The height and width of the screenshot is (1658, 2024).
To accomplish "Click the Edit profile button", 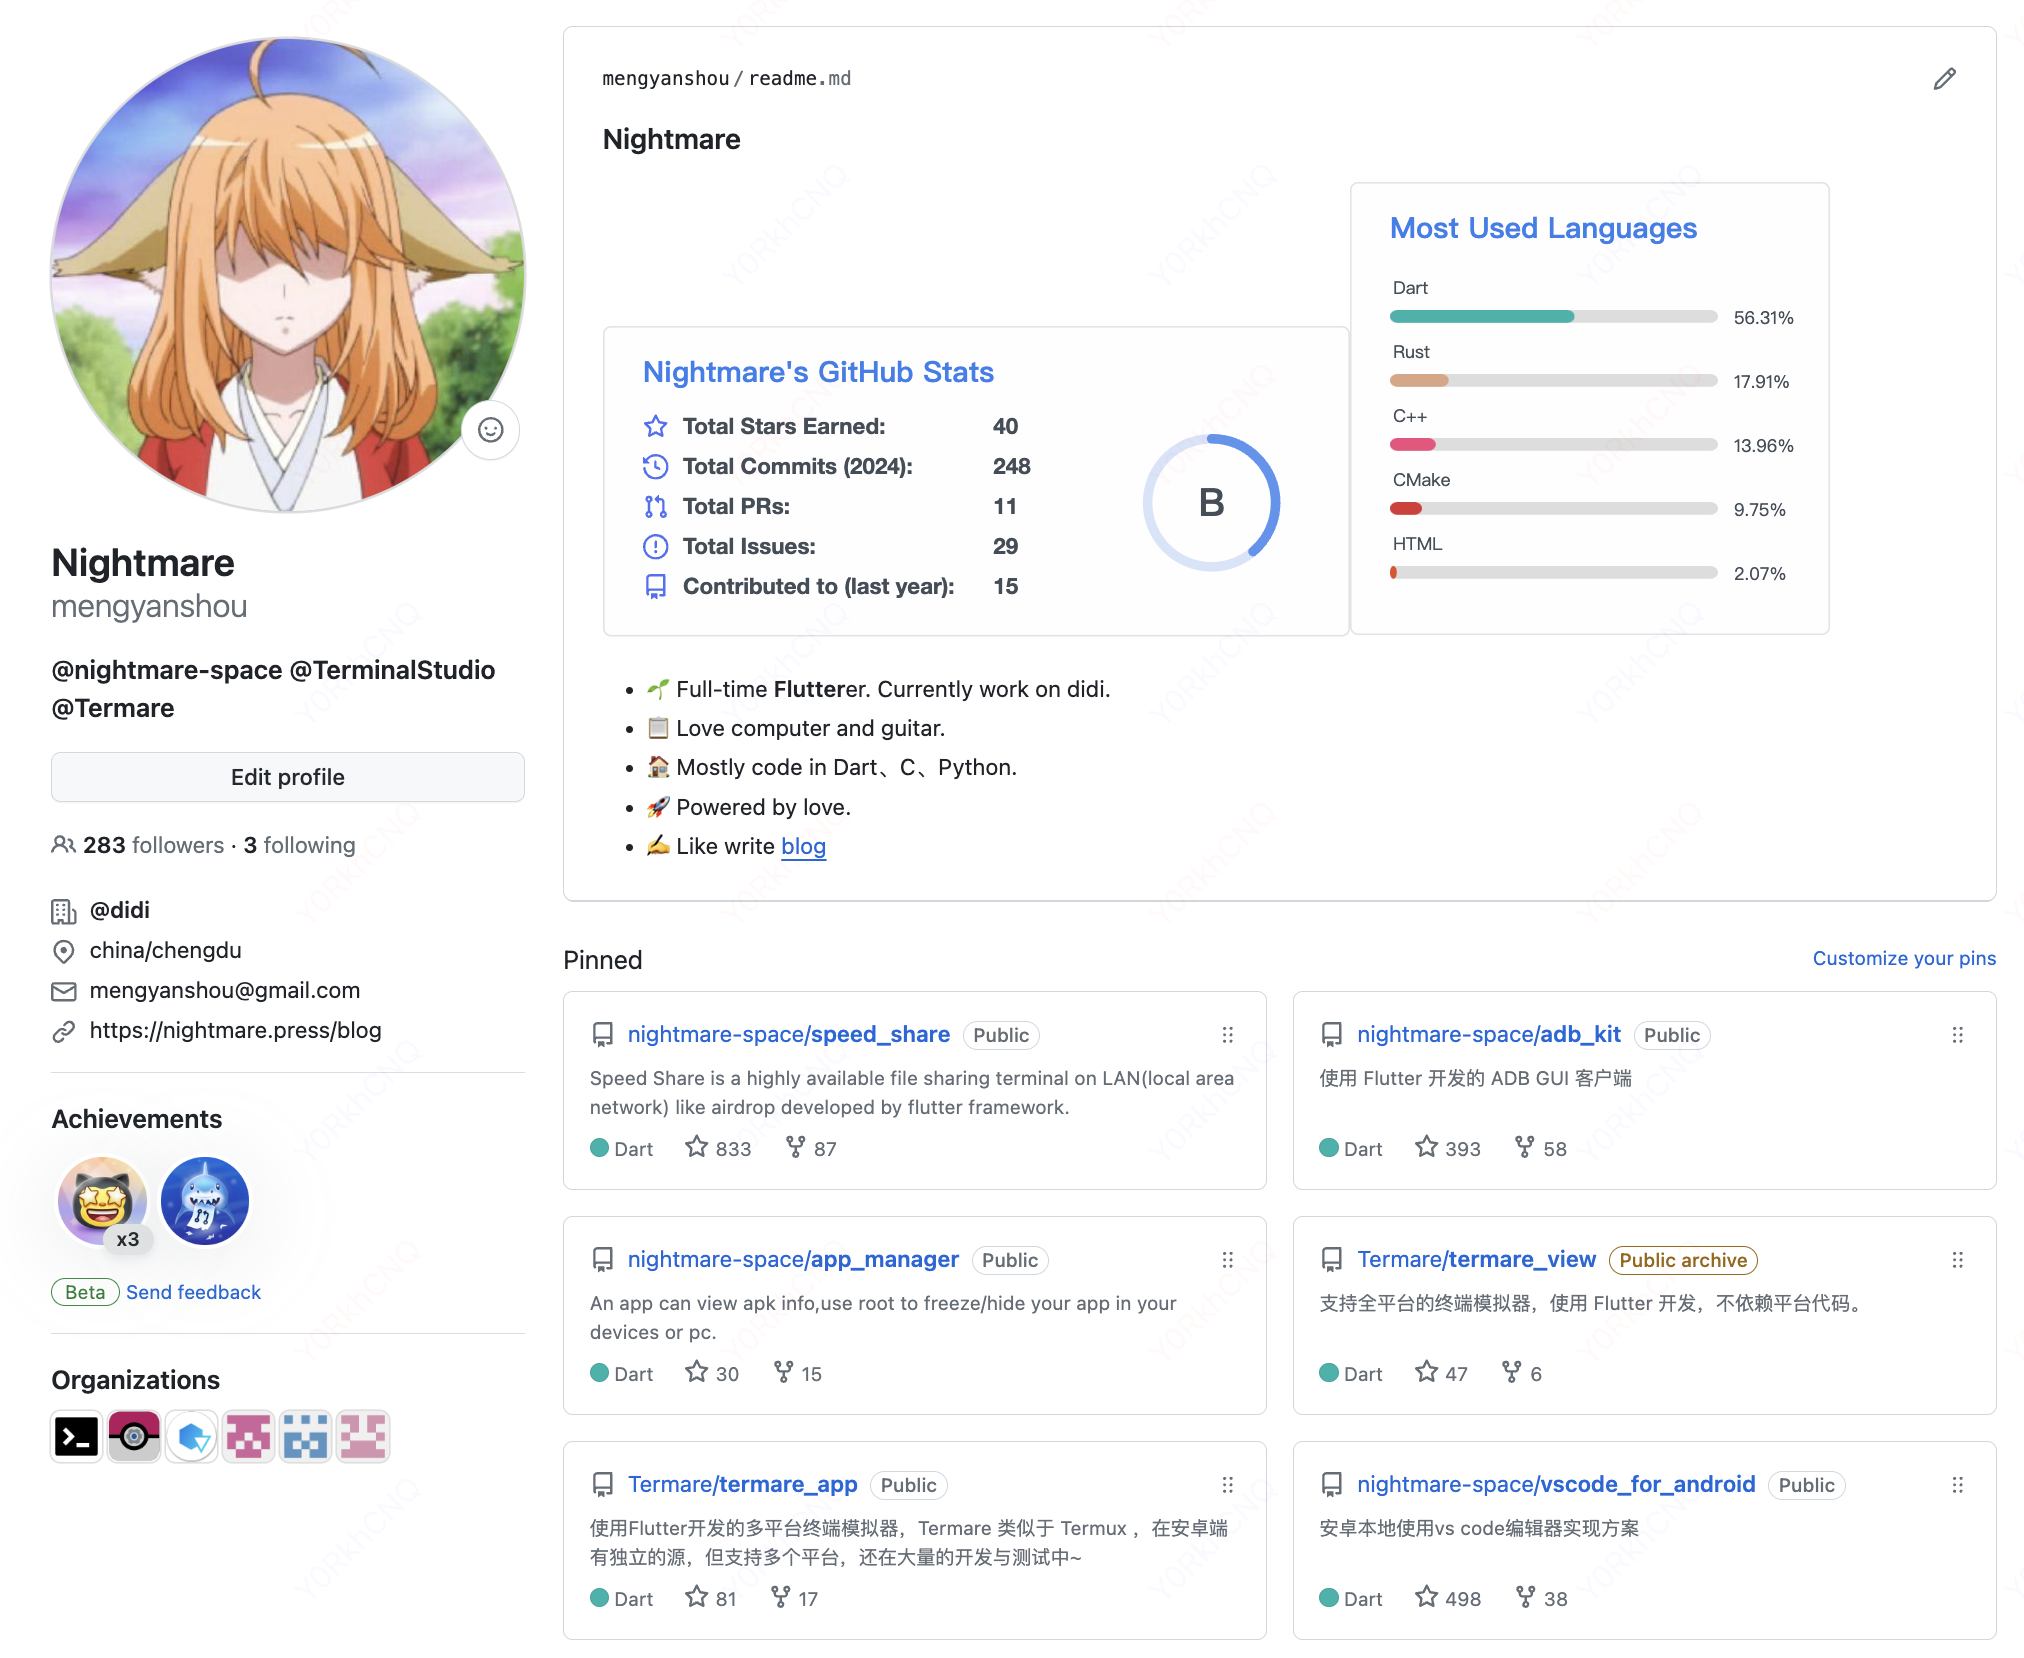I will (x=288, y=777).
